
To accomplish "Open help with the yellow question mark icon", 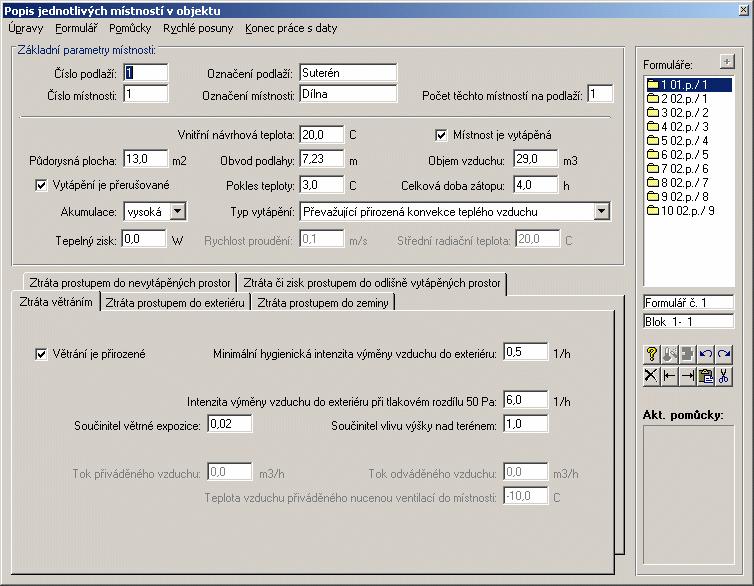I will tap(651, 354).
